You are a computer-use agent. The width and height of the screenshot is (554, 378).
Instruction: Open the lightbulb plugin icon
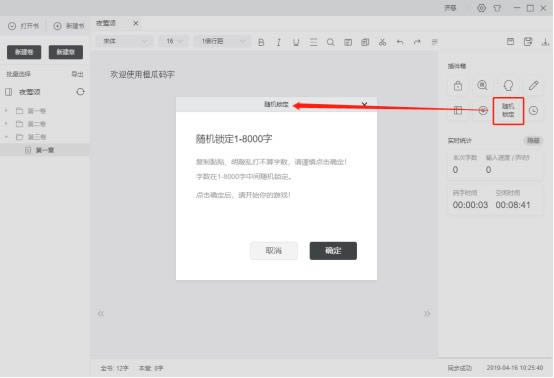[508, 85]
